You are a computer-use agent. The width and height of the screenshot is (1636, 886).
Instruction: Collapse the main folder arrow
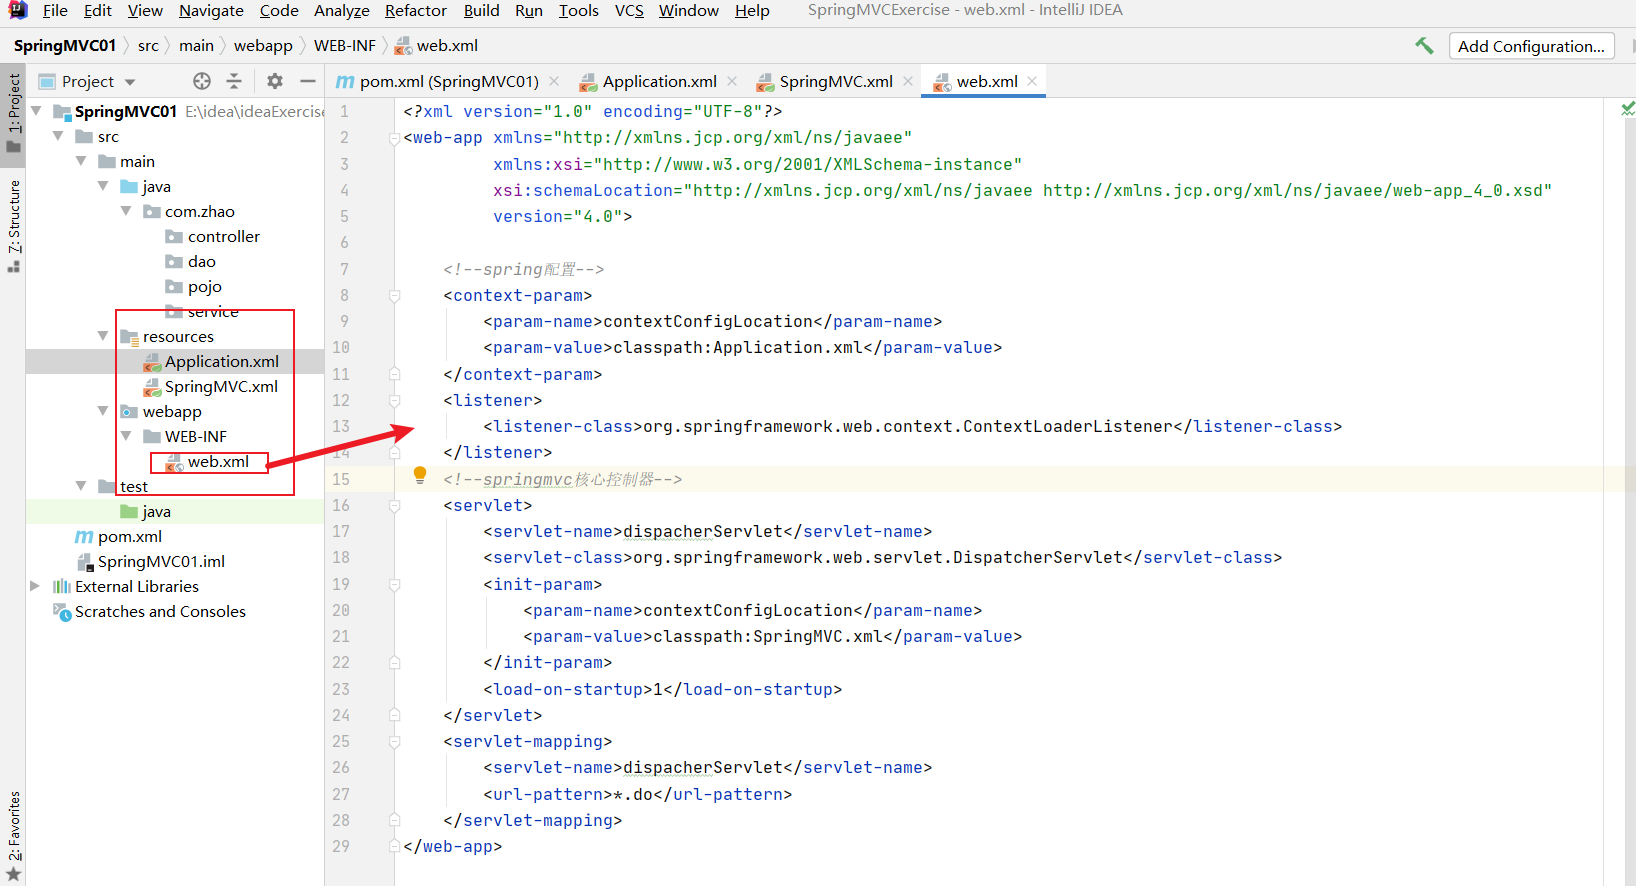(82, 161)
